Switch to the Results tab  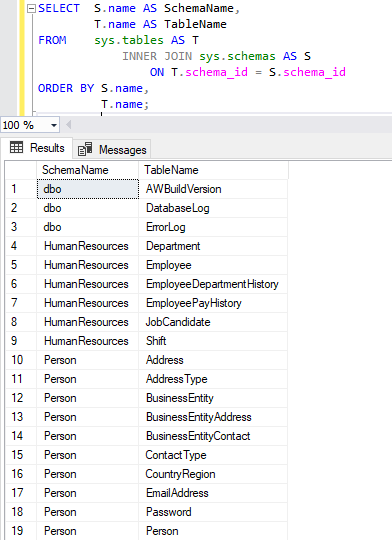click(37, 148)
